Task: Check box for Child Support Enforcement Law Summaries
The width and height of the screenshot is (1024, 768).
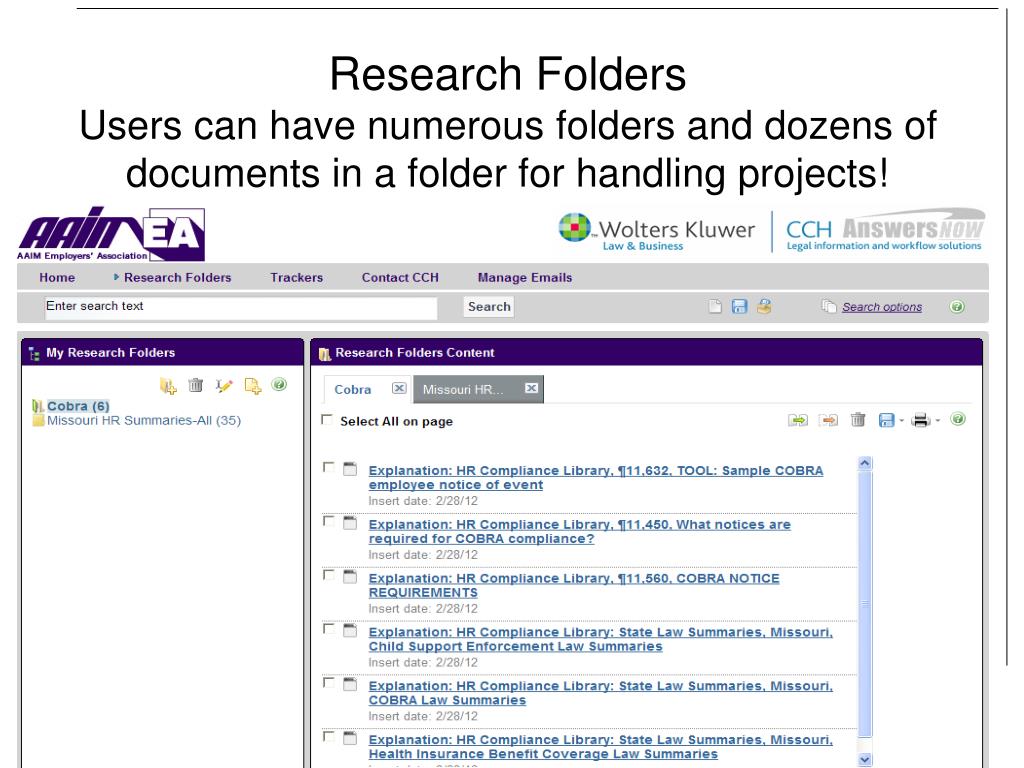Action: coord(328,629)
